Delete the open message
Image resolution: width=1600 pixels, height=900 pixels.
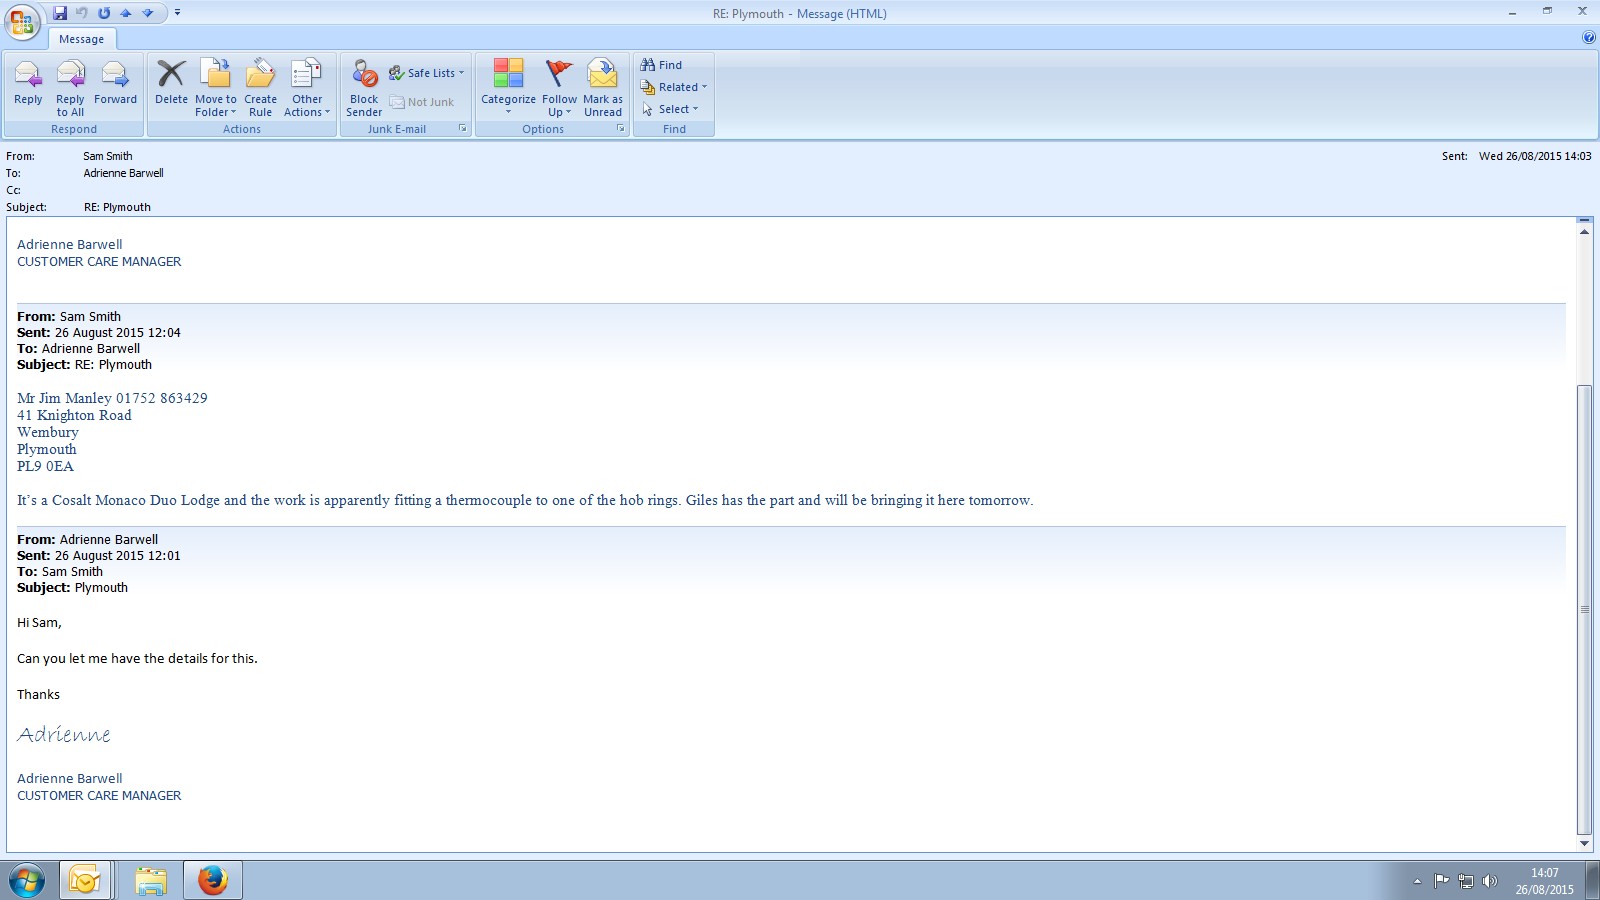pos(171,87)
